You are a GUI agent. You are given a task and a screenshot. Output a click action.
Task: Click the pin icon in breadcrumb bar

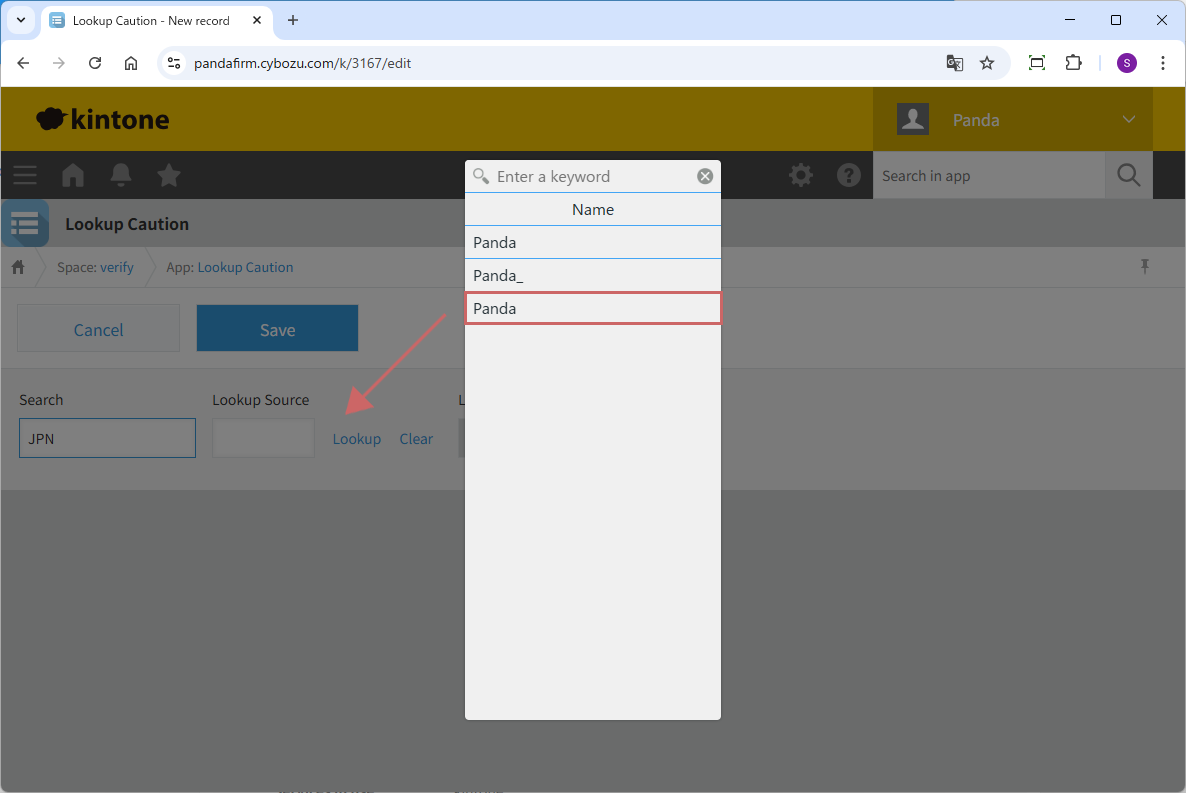1145,266
